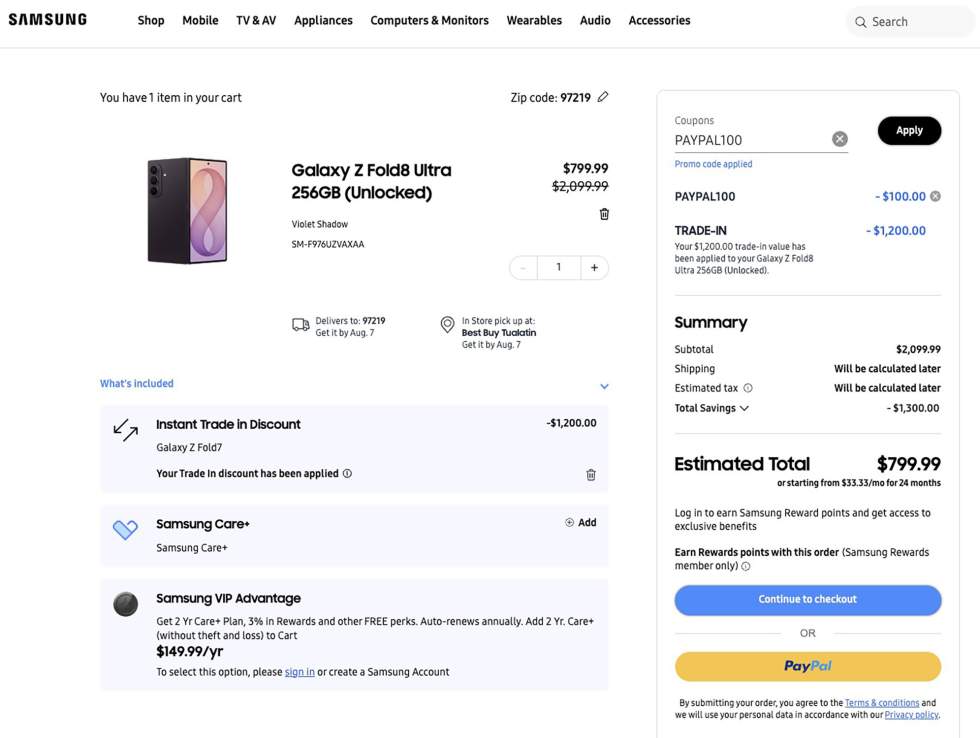Delete the Instant Trade in Discount

click(x=591, y=475)
